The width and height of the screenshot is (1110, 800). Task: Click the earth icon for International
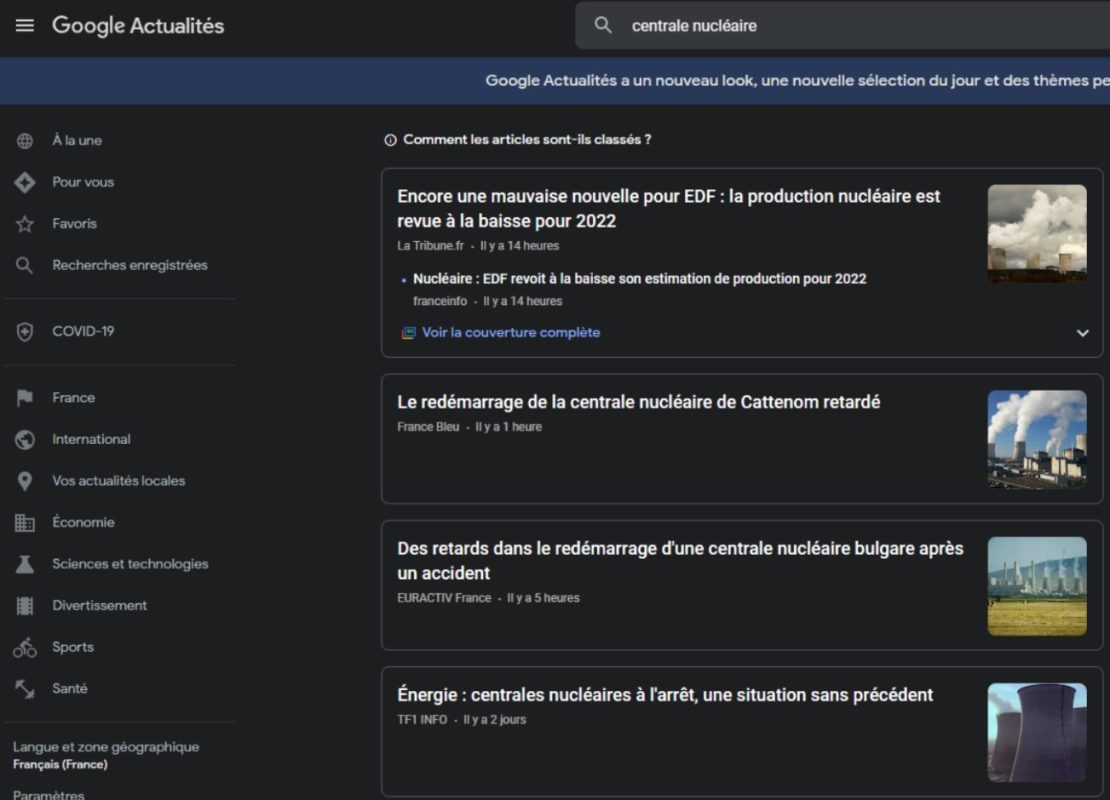click(x=25, y=440)
